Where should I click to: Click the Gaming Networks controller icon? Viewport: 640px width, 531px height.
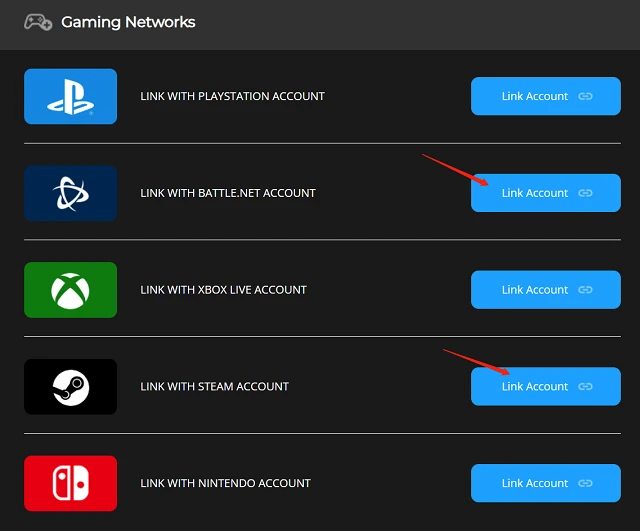38,22
